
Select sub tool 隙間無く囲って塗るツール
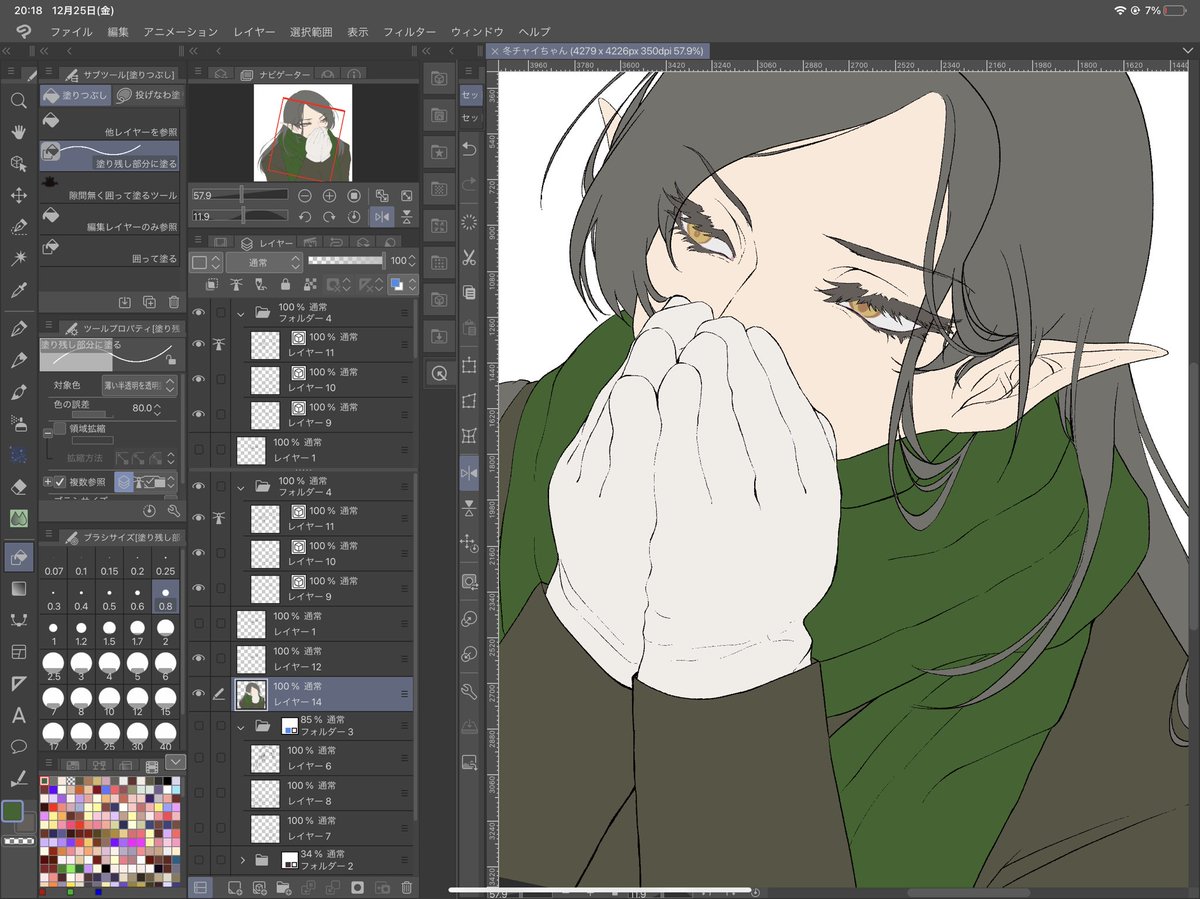[110, 187]
